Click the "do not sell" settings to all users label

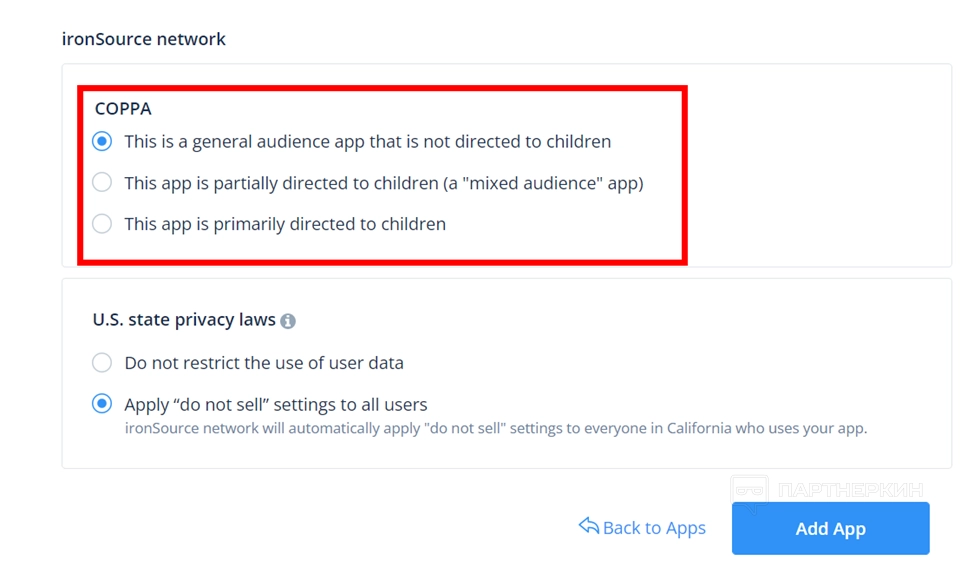coord(276,405)
